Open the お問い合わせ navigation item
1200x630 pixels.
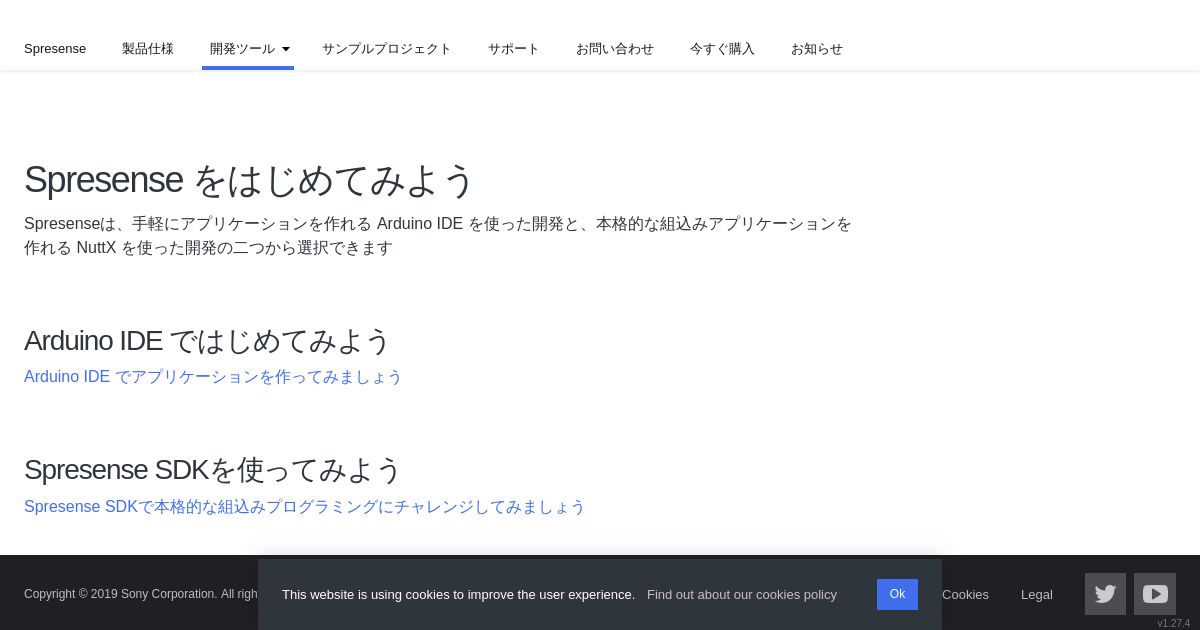[615, 49]
